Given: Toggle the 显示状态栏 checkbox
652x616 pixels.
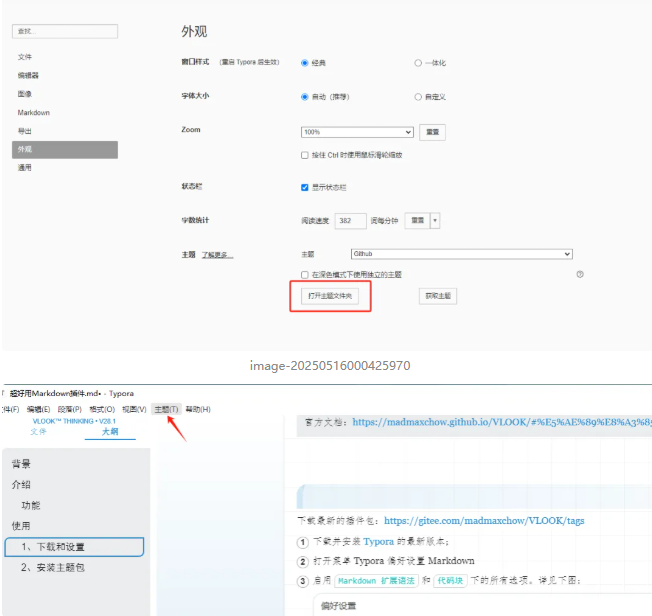Looking at the screenshot, I should [x=304, y=188].
